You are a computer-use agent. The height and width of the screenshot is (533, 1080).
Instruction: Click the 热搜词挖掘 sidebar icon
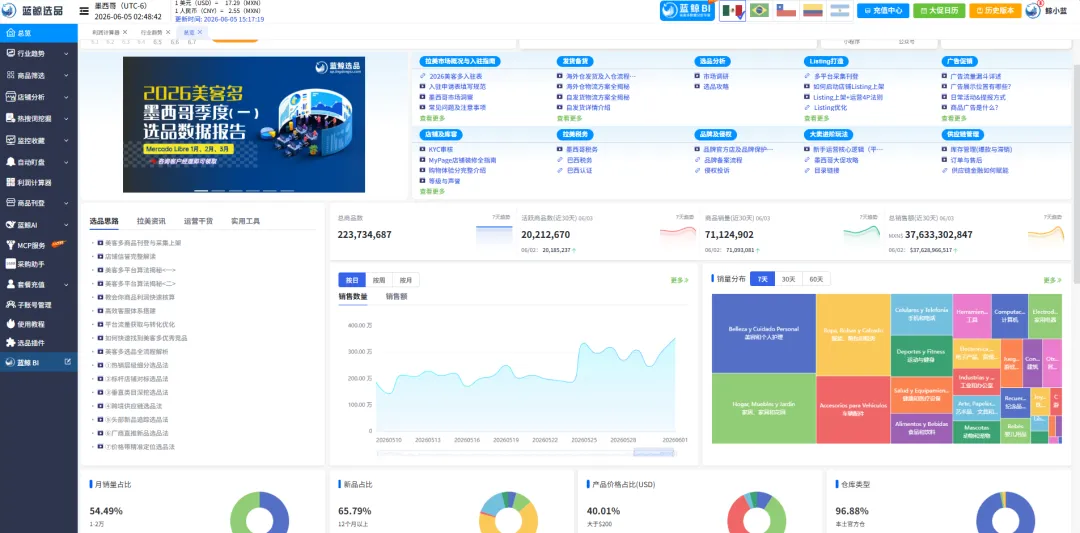click(10, 118)
